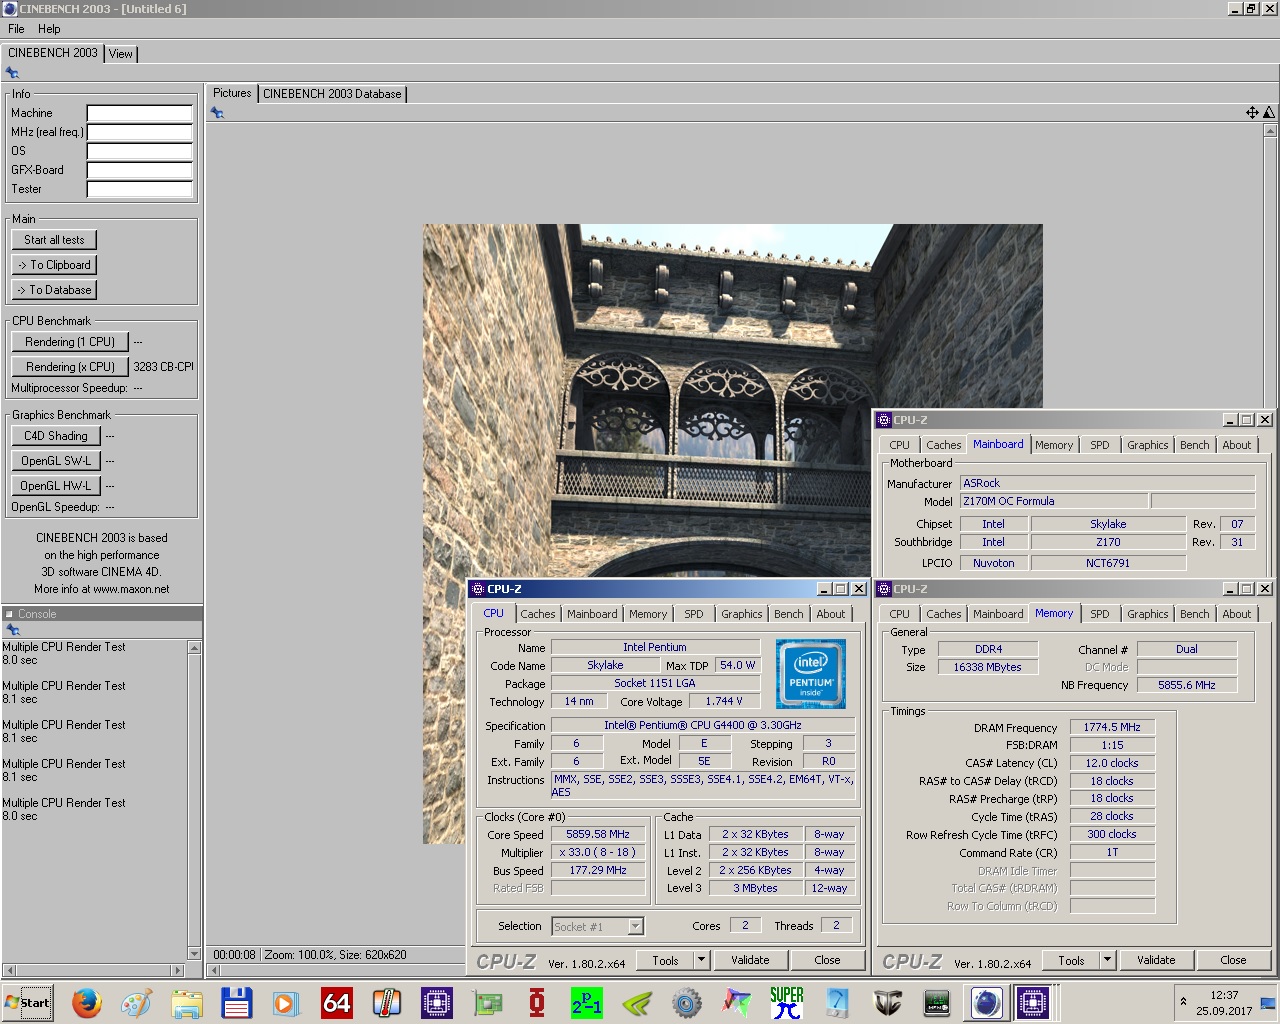Click the Console scrollbar down arrow
The width and height of the screenshot is (1280, 1024).
click(x=194, y=954)
